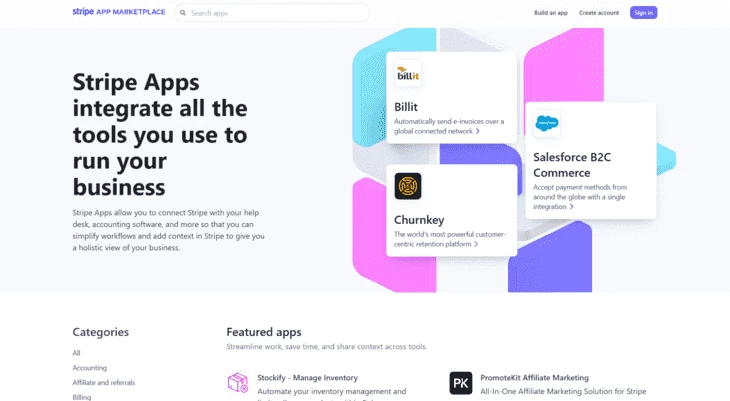Screen dimensions: 730x401
Task: Focus the Search apps field
Action: [x=272, y=13]
